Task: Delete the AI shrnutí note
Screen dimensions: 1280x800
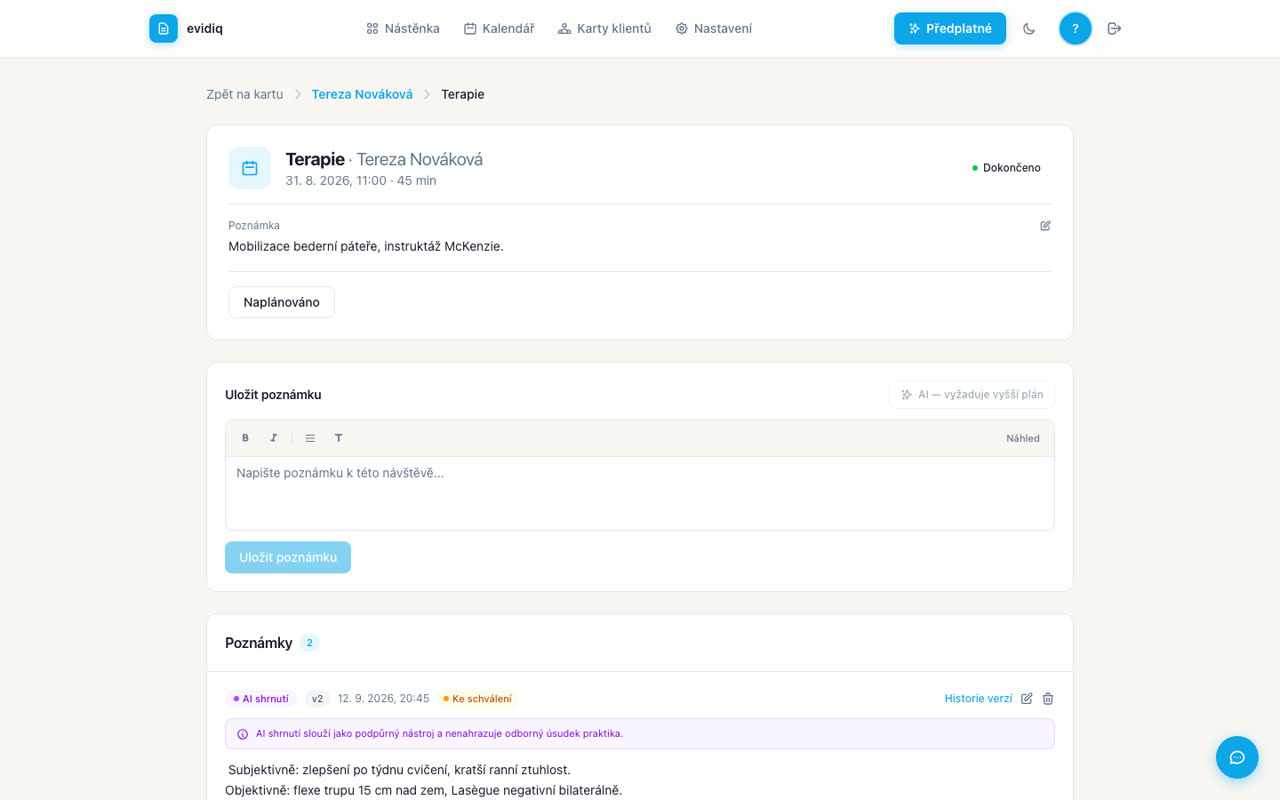Action: pos(1048,698)
